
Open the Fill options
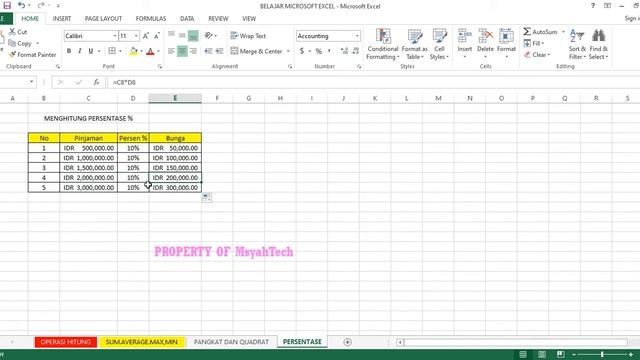pos(533,43)
